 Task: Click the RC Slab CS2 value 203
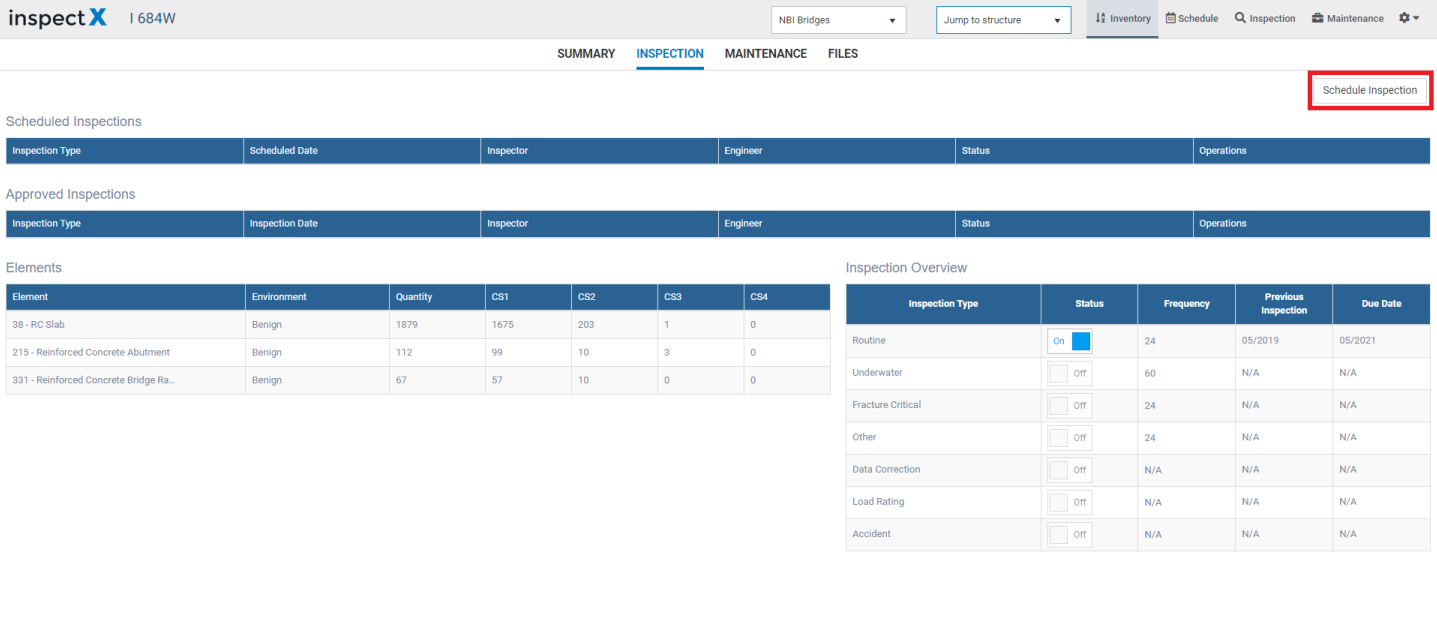pyautogui.click(x=586, y=324)
